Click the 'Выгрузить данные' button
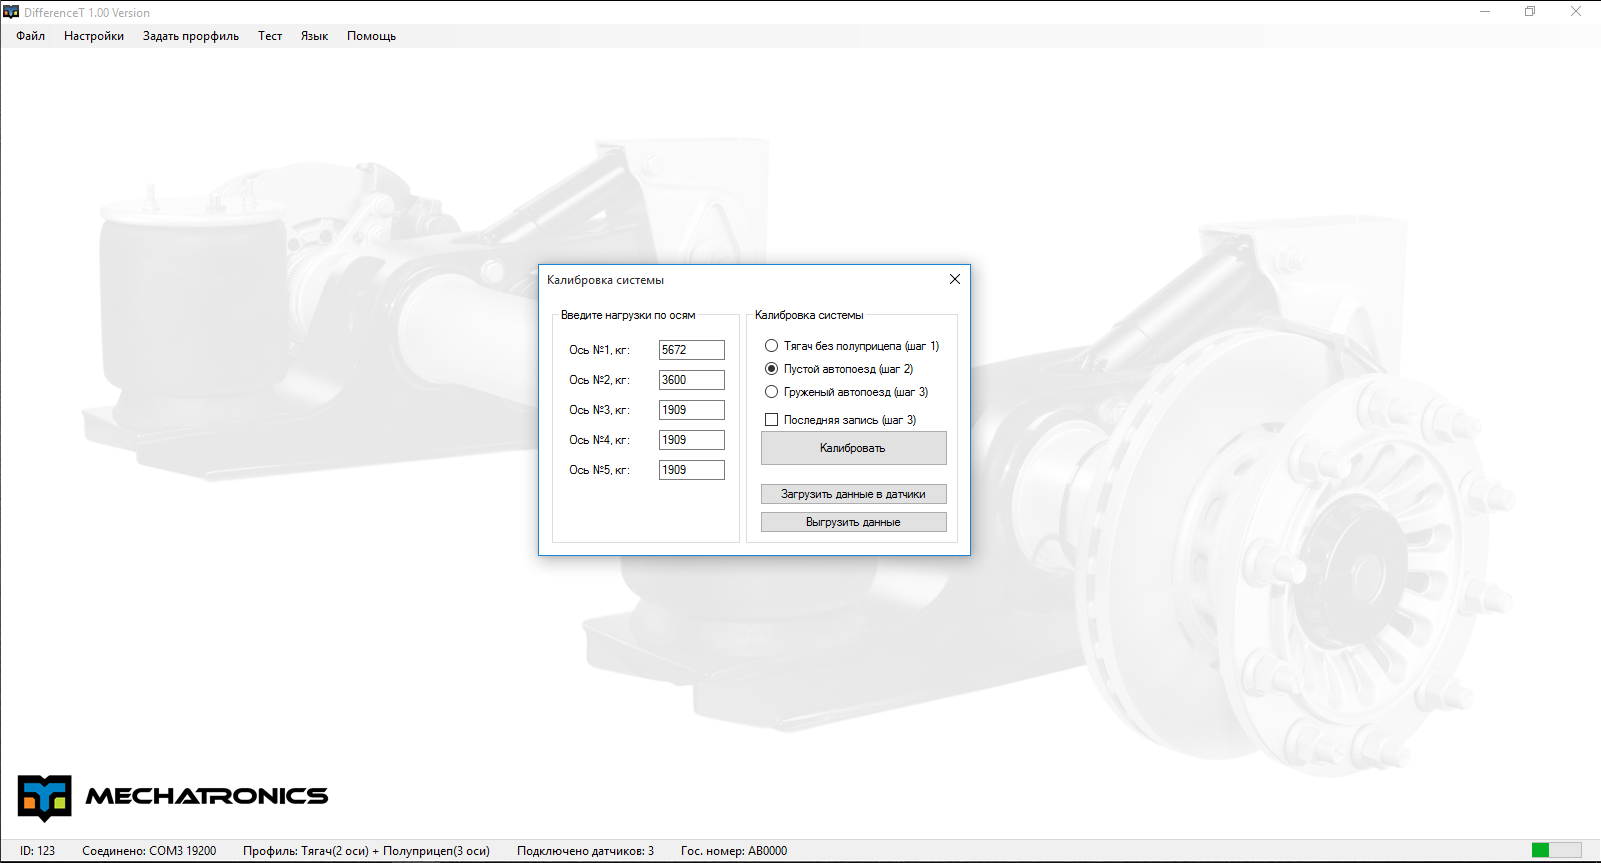The height and width of the screenshot is (863, 1601). click(x=853, y=522)
